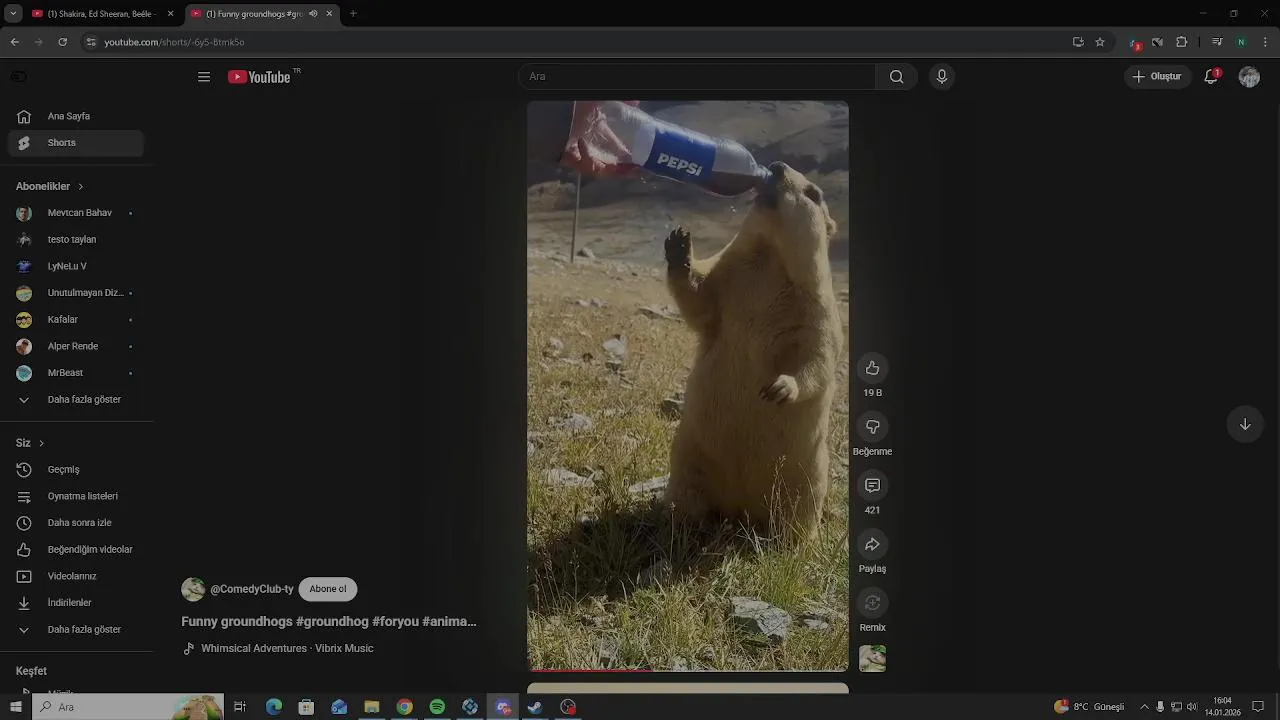Dislike the Short with Beğenme icon
Viewport: 1280px width, 720px height.
coord(873,427)
